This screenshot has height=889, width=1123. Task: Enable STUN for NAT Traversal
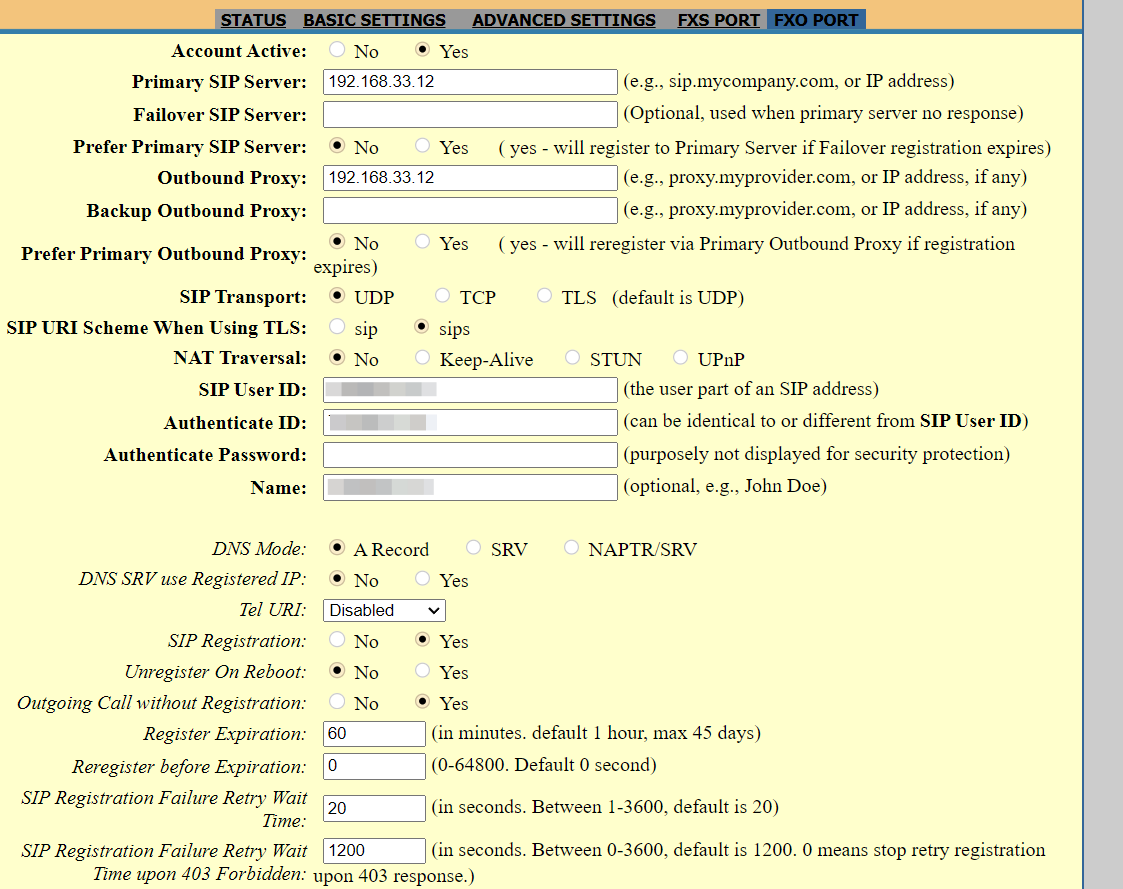coord(573,358)
